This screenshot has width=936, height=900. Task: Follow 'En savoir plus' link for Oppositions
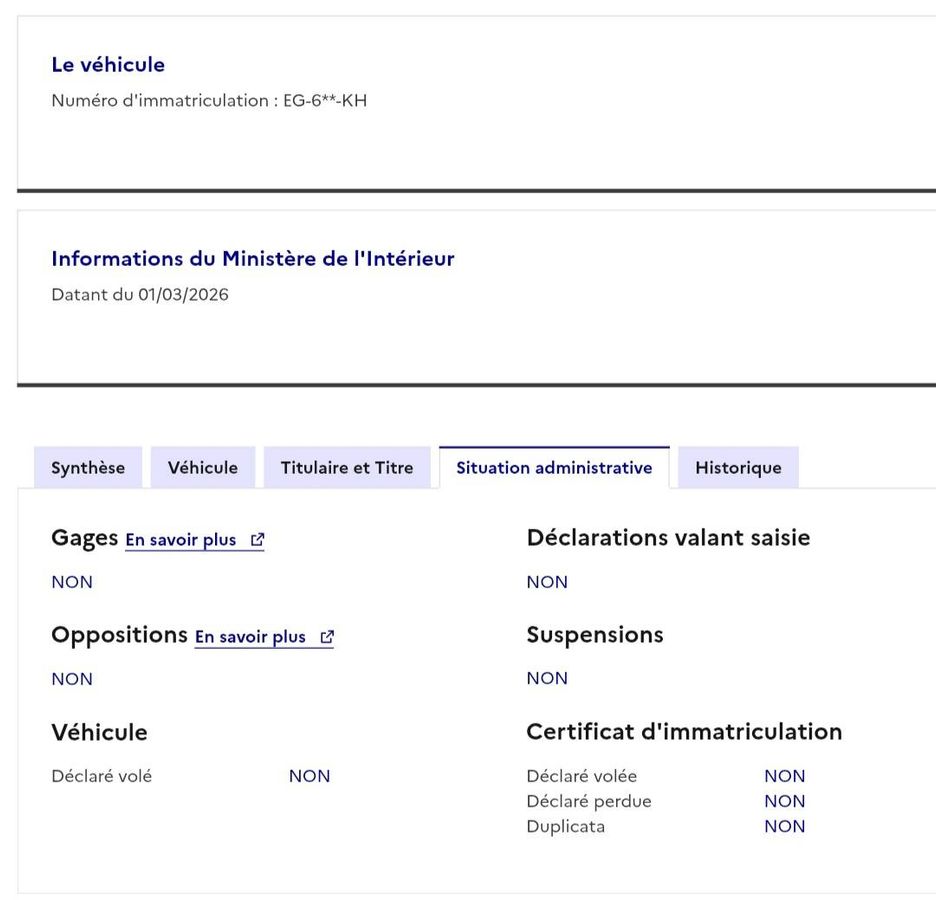(250, 637)
